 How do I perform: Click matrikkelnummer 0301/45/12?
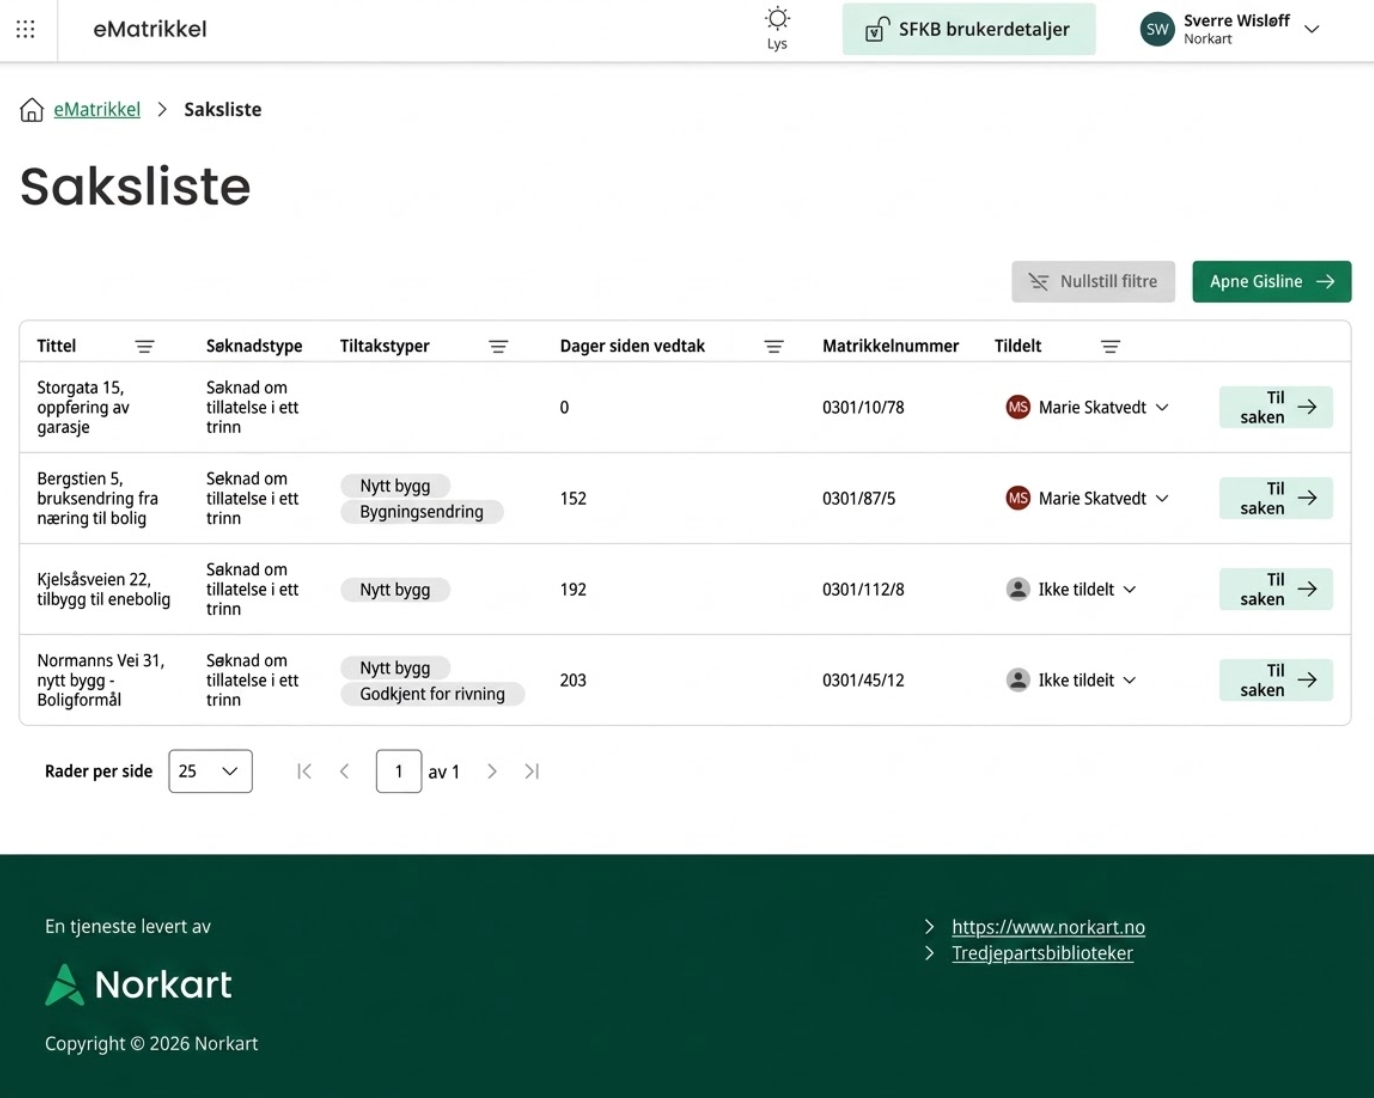coord(863,680)
